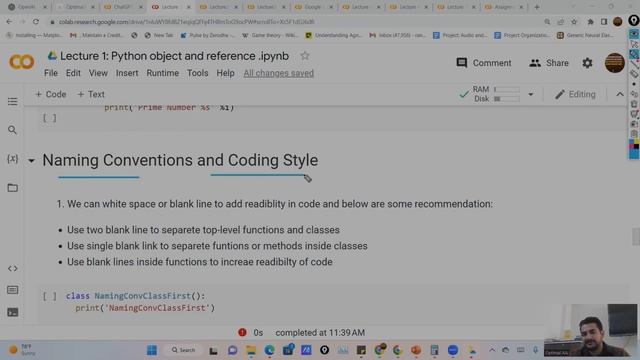The width and height of the screenshot is (640, 360).
Task: Open the Files folder panel
Action: coord(13,188)
